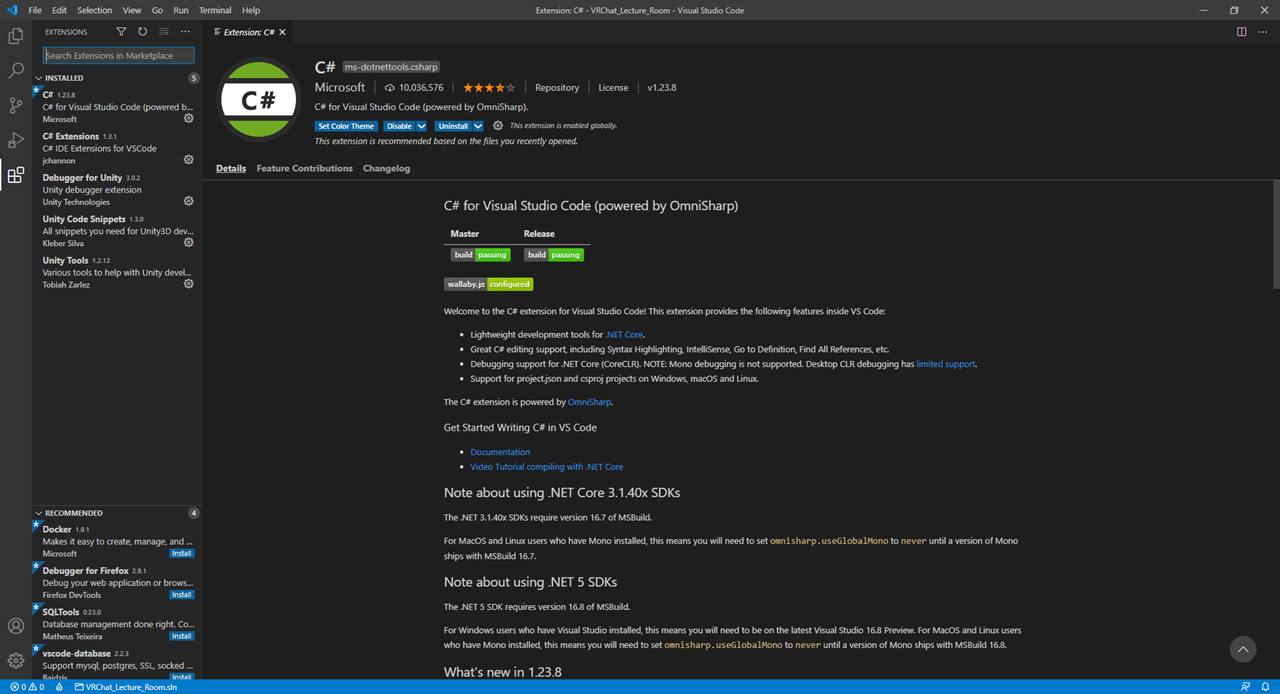Click the split editor right icon
This screenshot has width=1280, height=694.
[1241, 32]
